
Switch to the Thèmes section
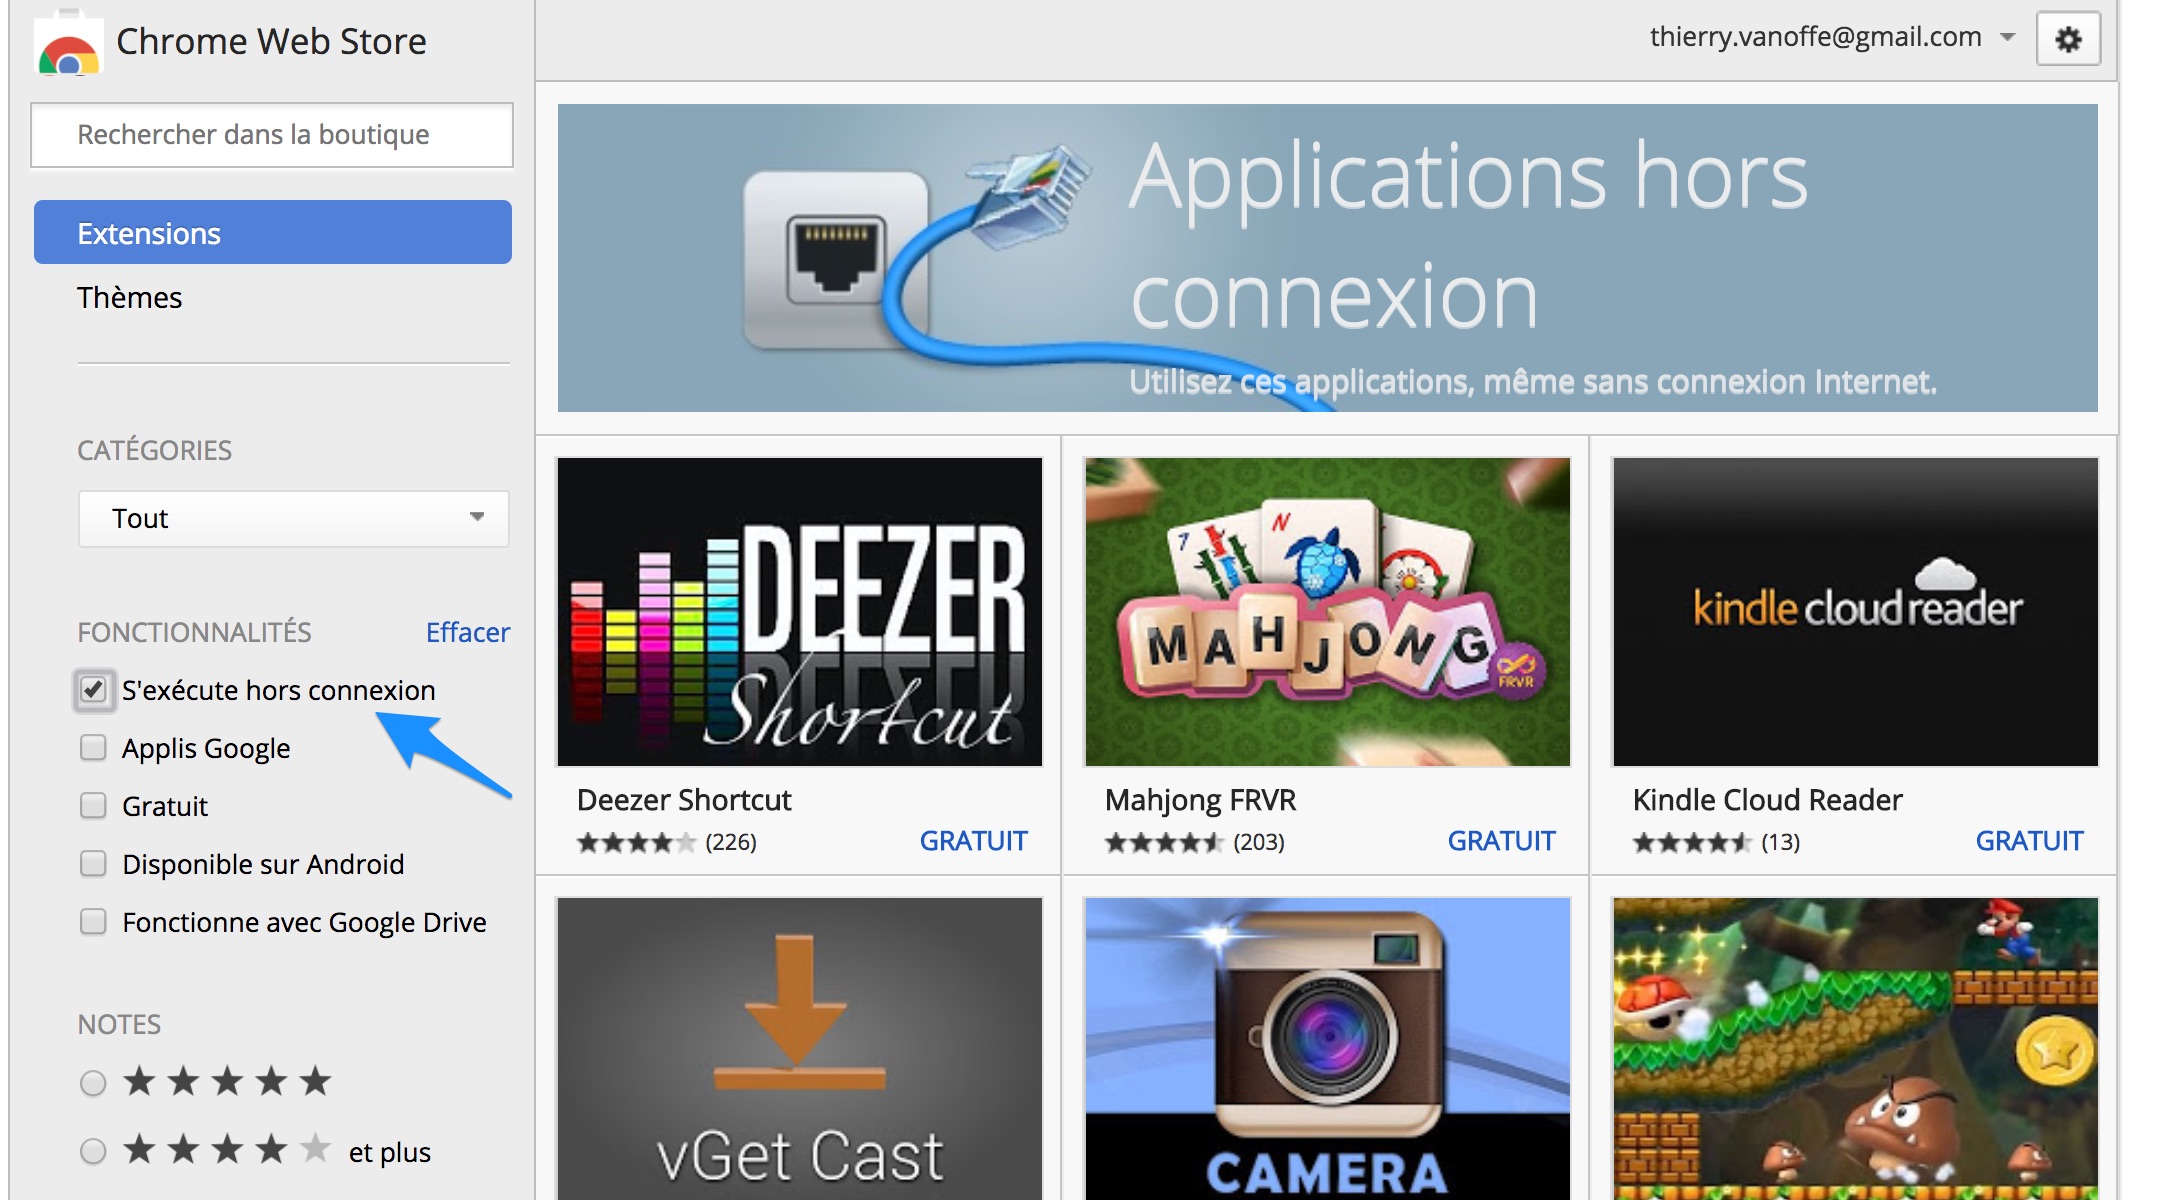coord(130,297)
